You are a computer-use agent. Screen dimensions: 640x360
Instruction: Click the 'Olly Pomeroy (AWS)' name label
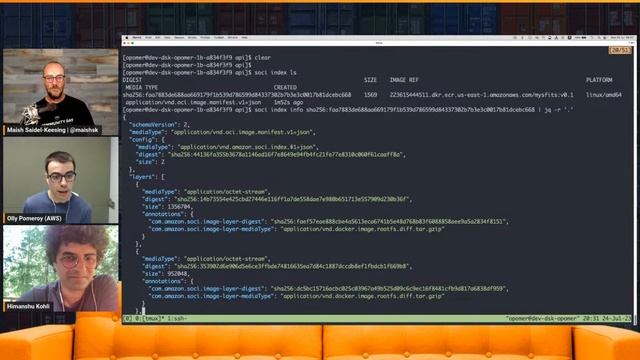click(34, 218)
